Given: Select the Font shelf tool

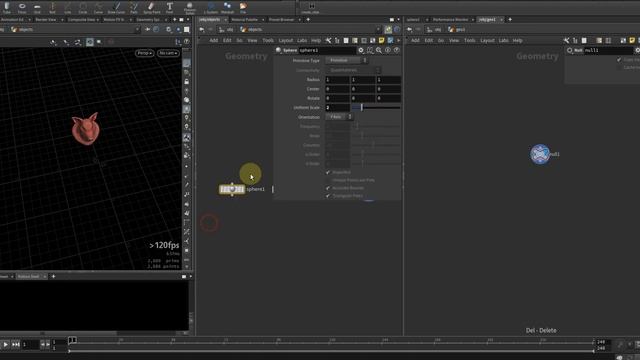Looking at the screenshot, I should pos(169,8).
